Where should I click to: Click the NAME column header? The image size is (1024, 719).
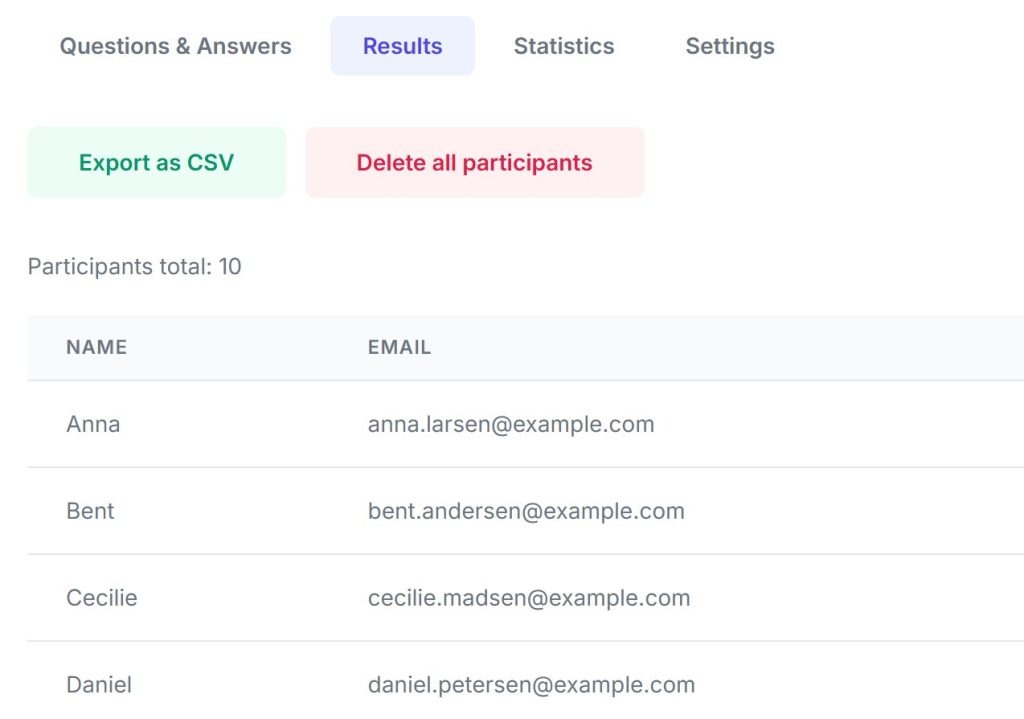pos(97,348)
